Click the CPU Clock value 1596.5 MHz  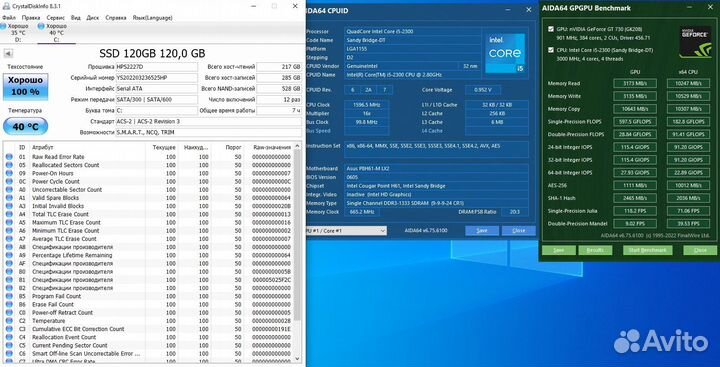pyautogui.click(x=367, y=105)
